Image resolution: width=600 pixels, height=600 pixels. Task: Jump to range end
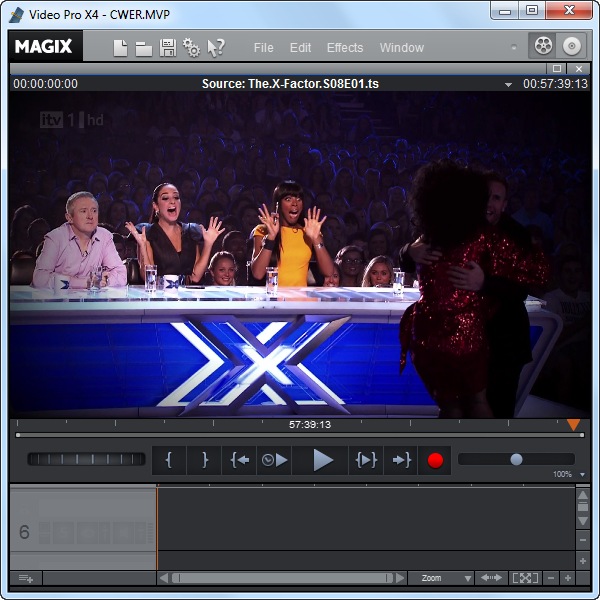(x=401, y=460)
